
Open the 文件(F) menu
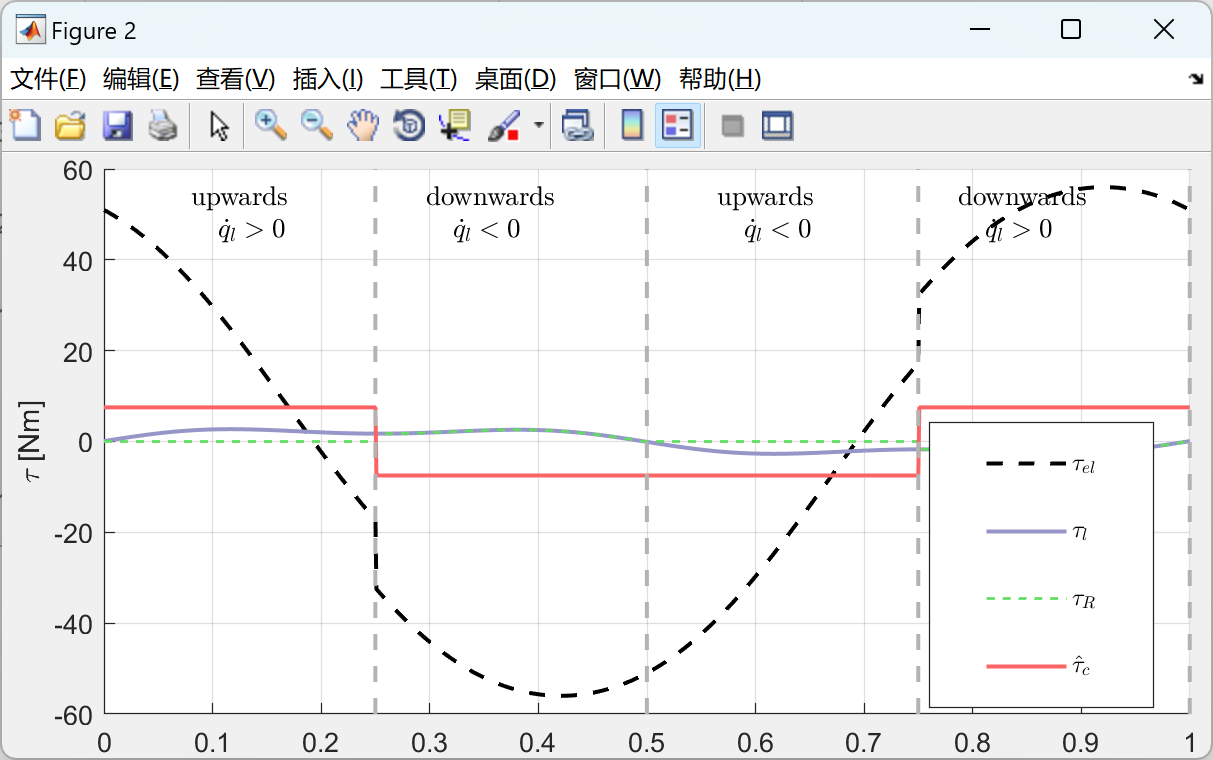pos(47,79)
